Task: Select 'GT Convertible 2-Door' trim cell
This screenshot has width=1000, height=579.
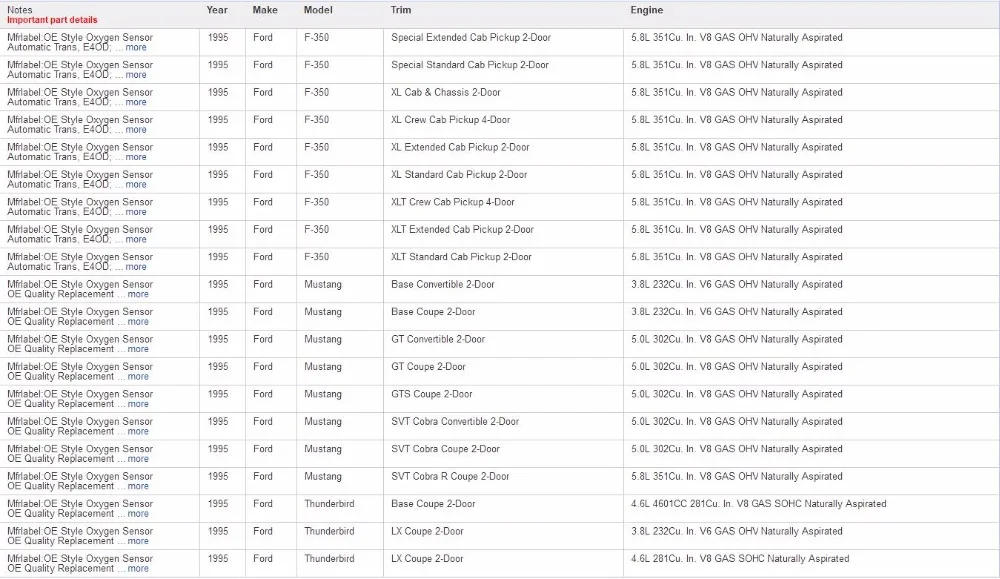Action: pos(438,339)
